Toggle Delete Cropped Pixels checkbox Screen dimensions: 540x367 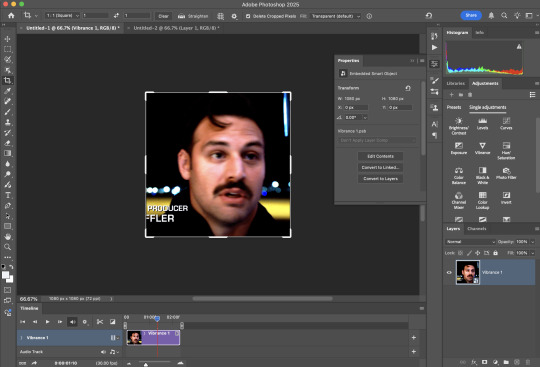(248, 16)
